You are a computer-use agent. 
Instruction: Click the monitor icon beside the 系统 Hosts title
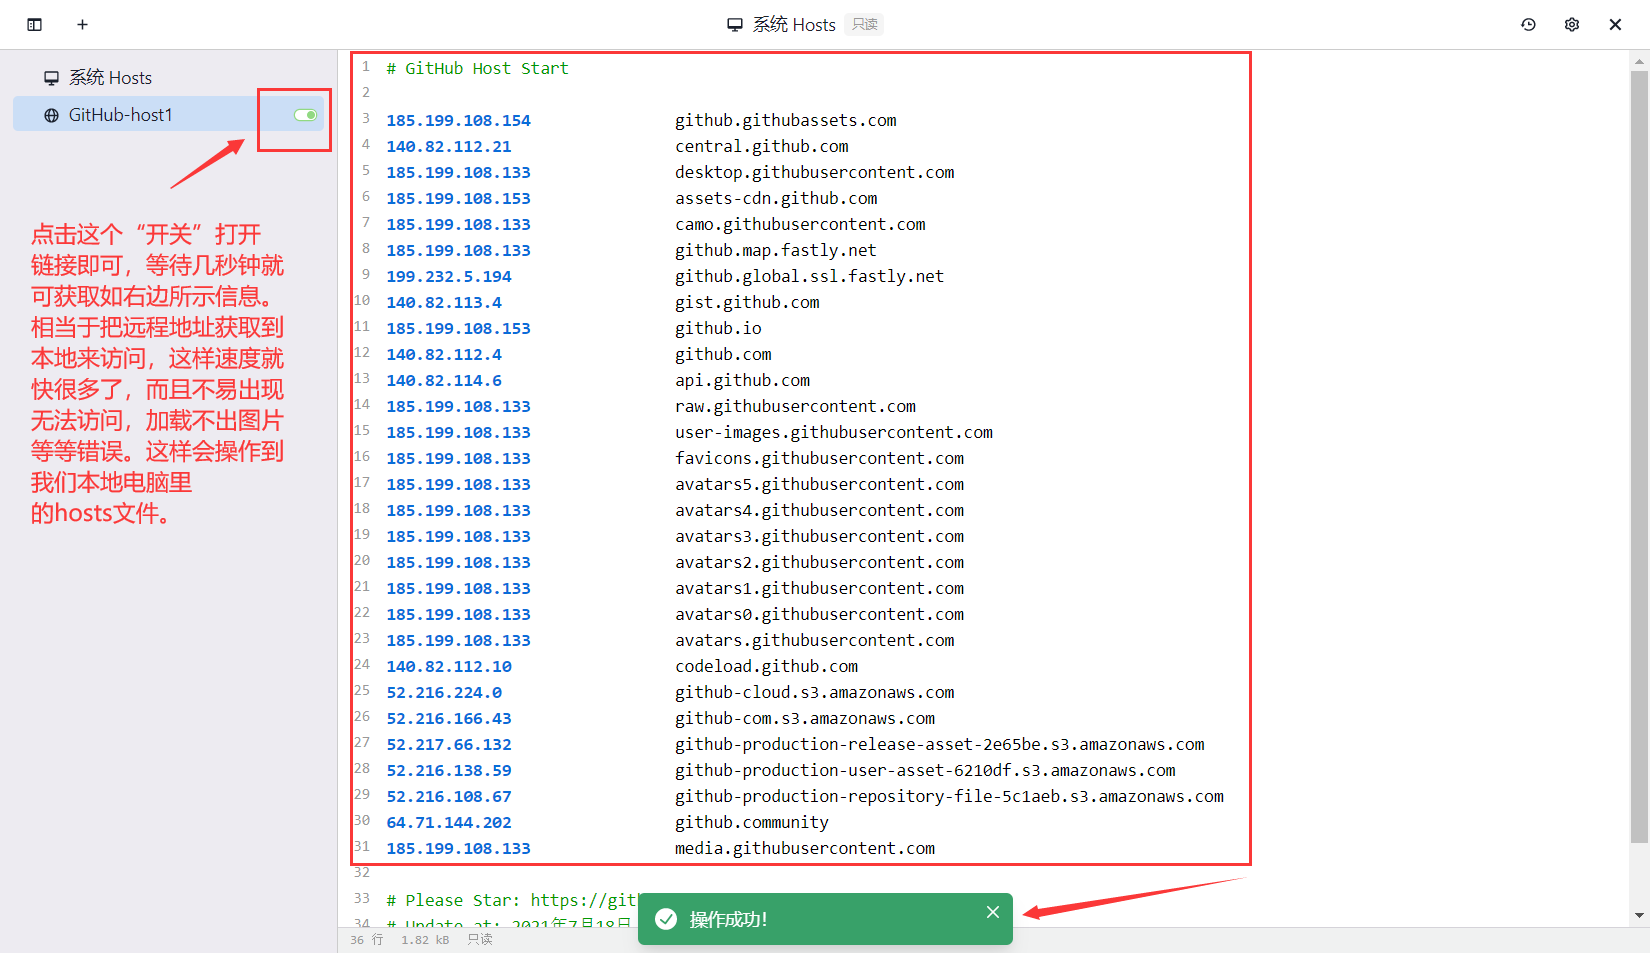(735, 25)
